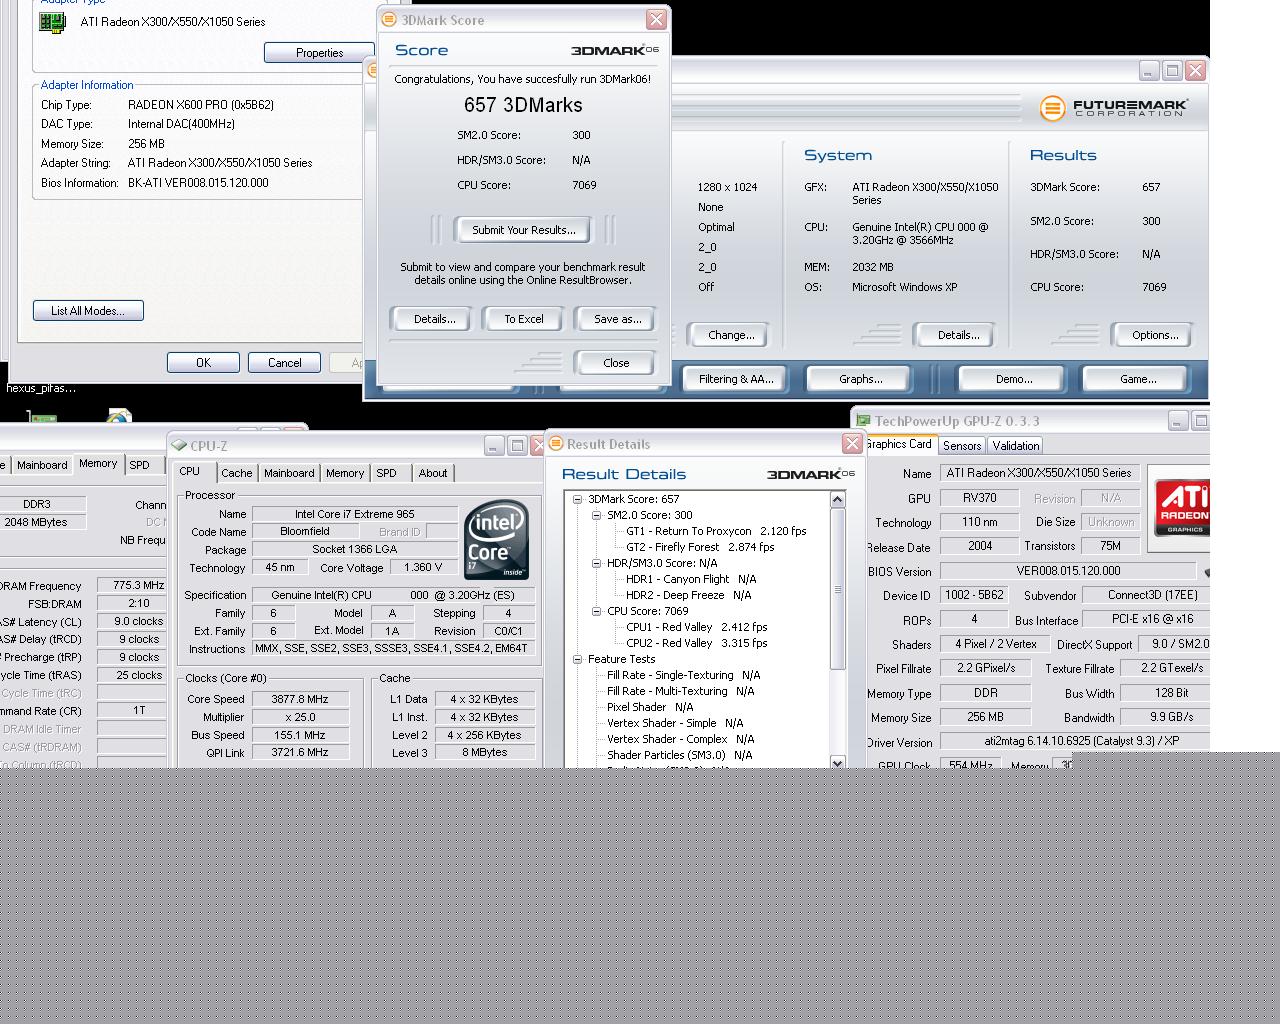Click Change... button in 3DMark settings
The width and height of the screenshot is (1280, 1024).
click(731, 335)
